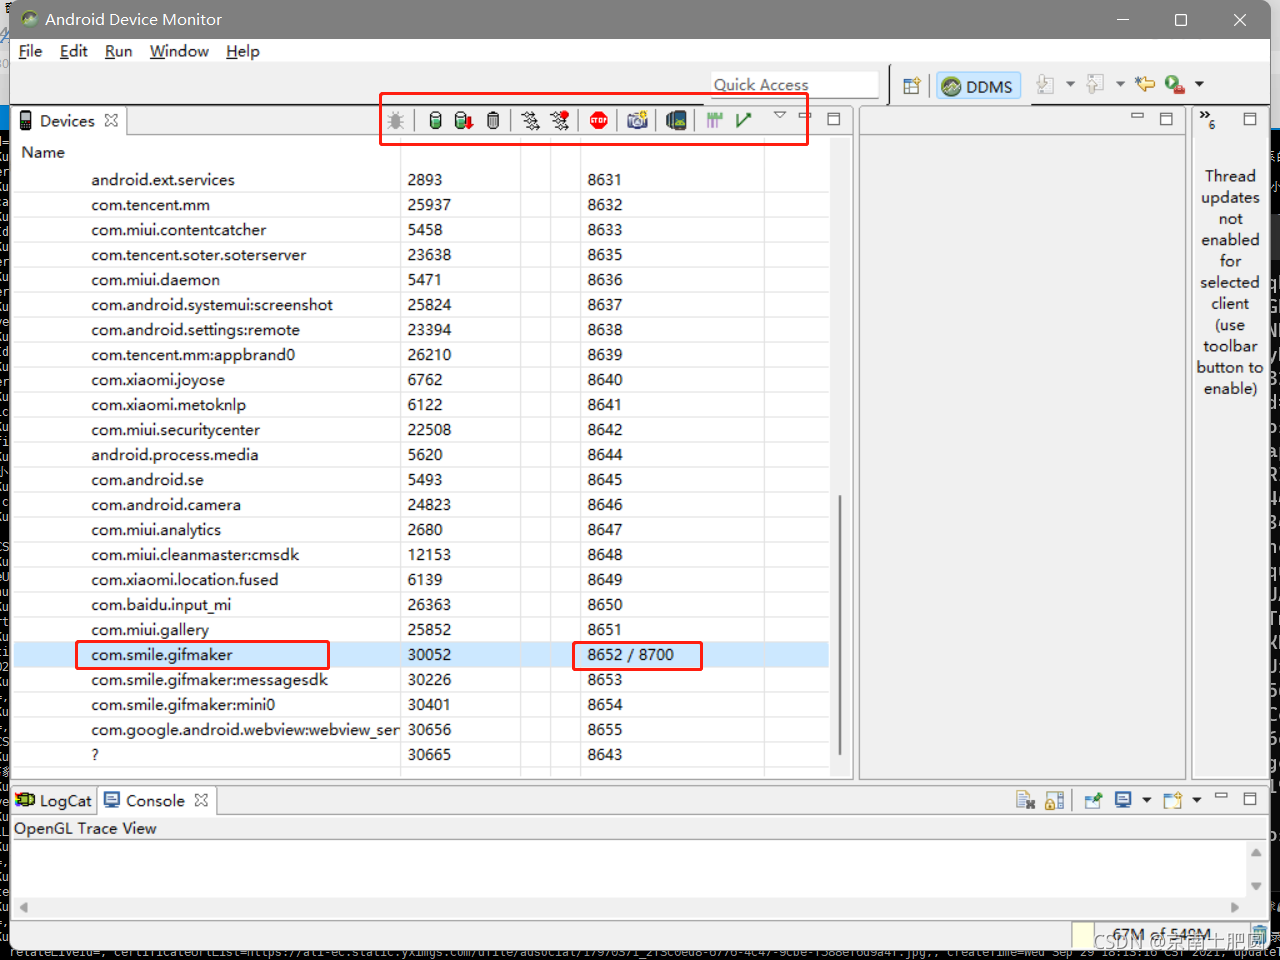Click the Screen Capture camera icon
The image size is (1280, 960).
pos(637,121)
